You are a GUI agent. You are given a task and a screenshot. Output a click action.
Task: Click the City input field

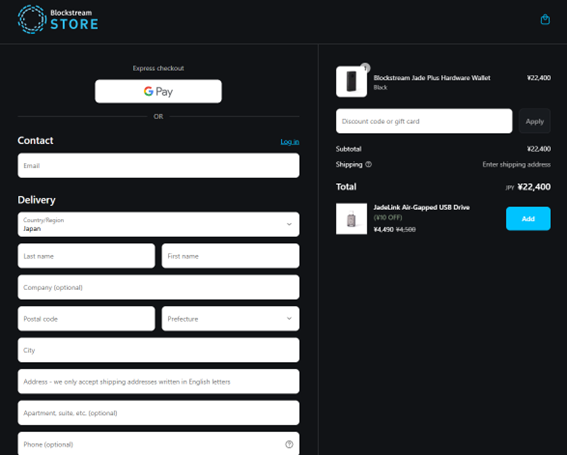pos(158,350)
